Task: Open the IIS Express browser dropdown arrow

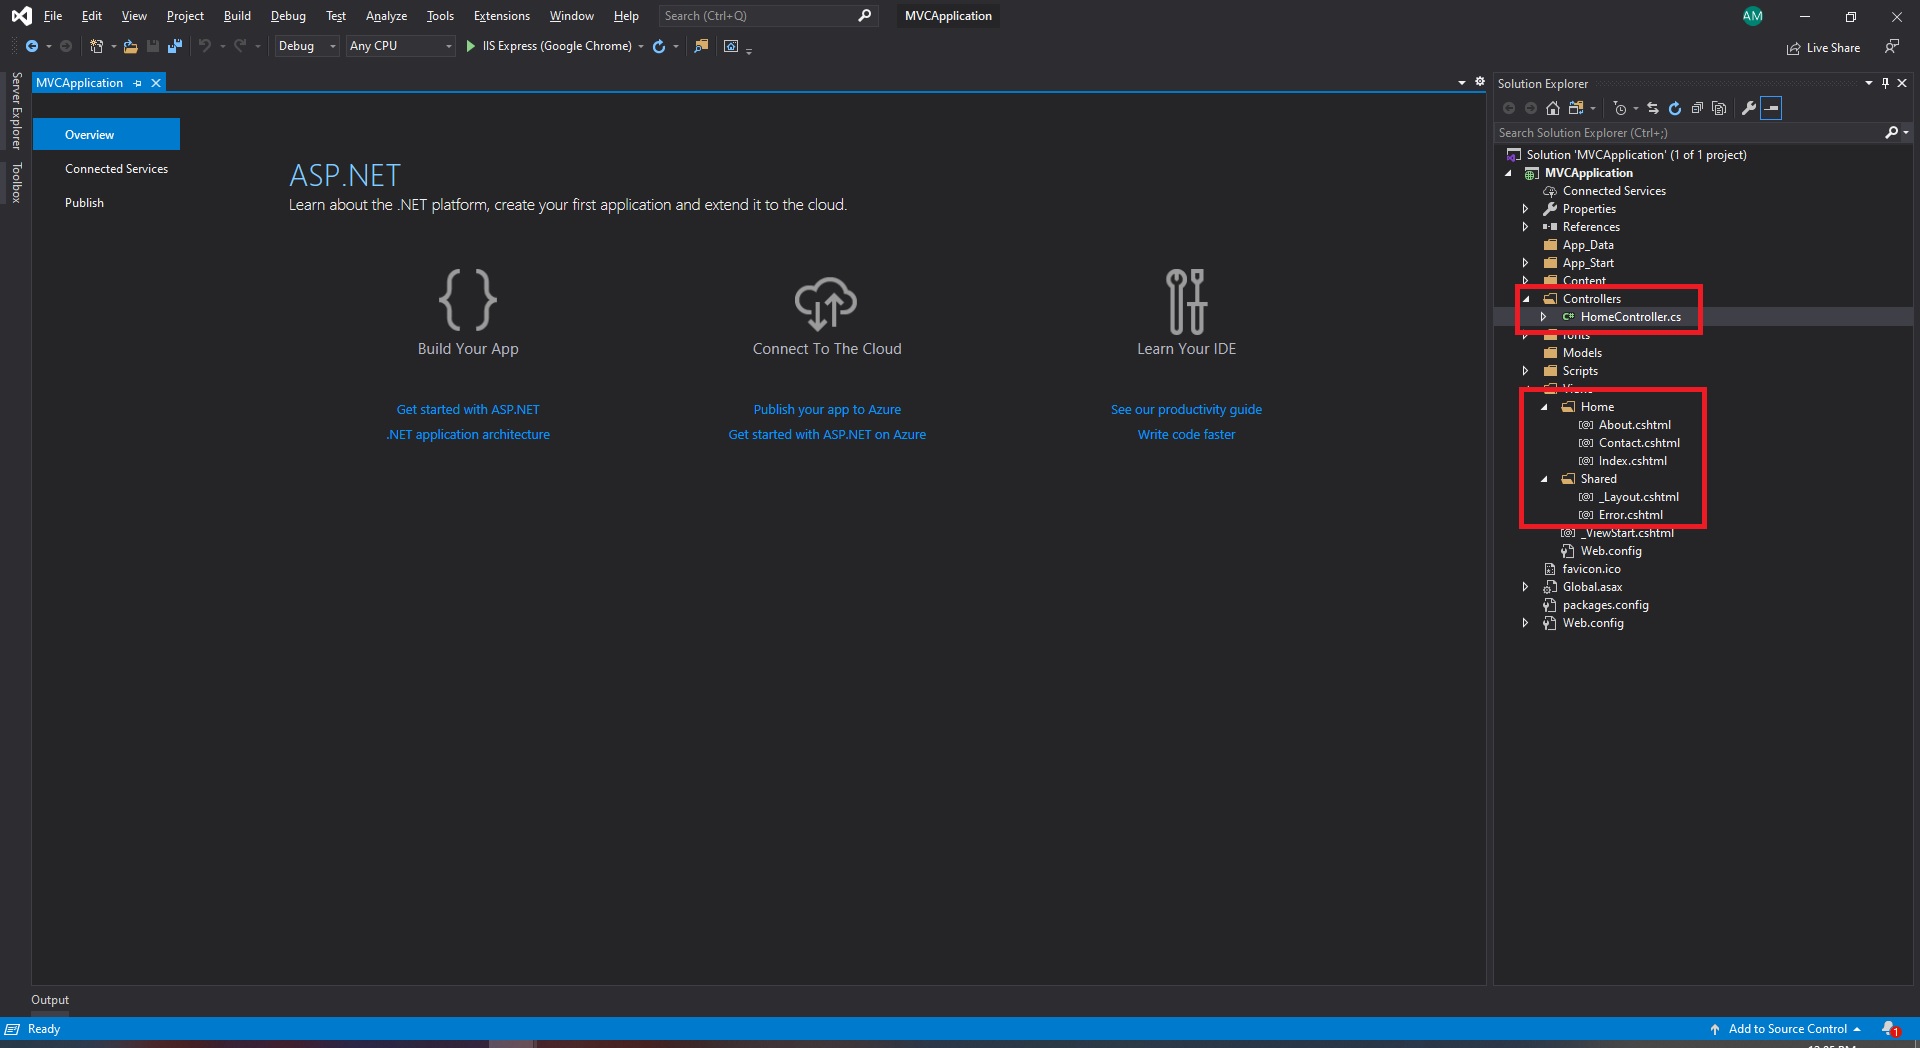Action: click(x=641, y=46)
